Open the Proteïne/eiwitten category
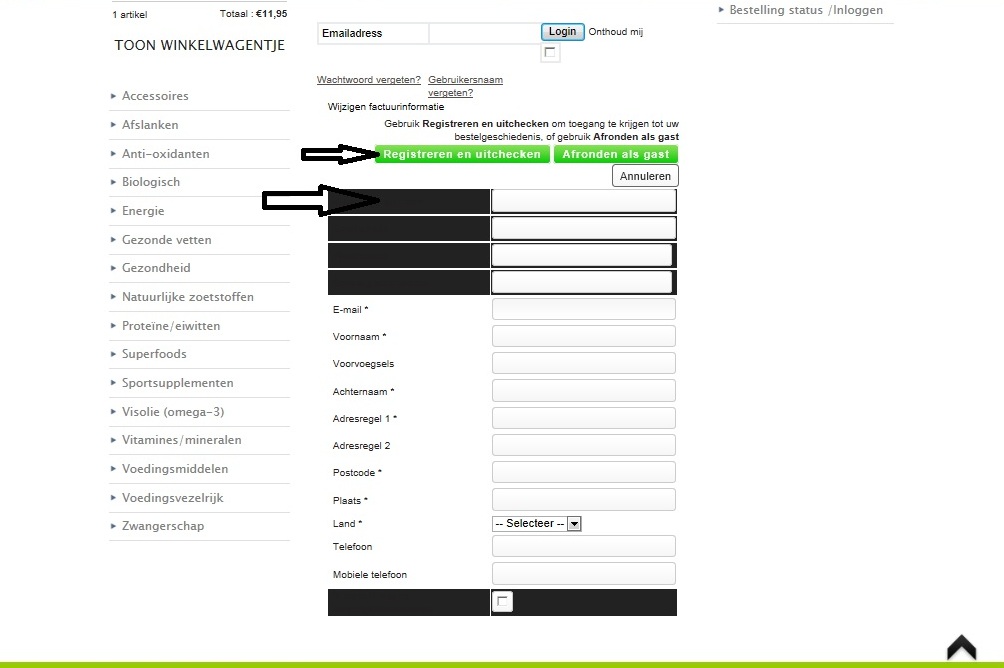 click(171, 325)
